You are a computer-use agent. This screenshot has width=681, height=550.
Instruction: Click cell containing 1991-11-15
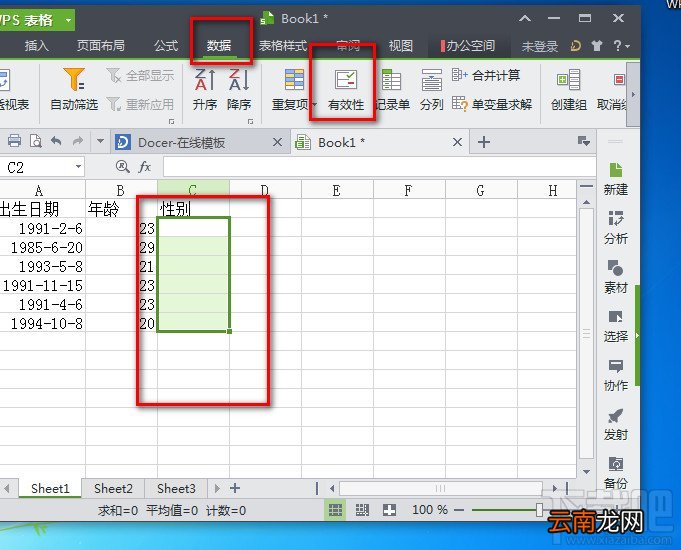tap(43, 285)
